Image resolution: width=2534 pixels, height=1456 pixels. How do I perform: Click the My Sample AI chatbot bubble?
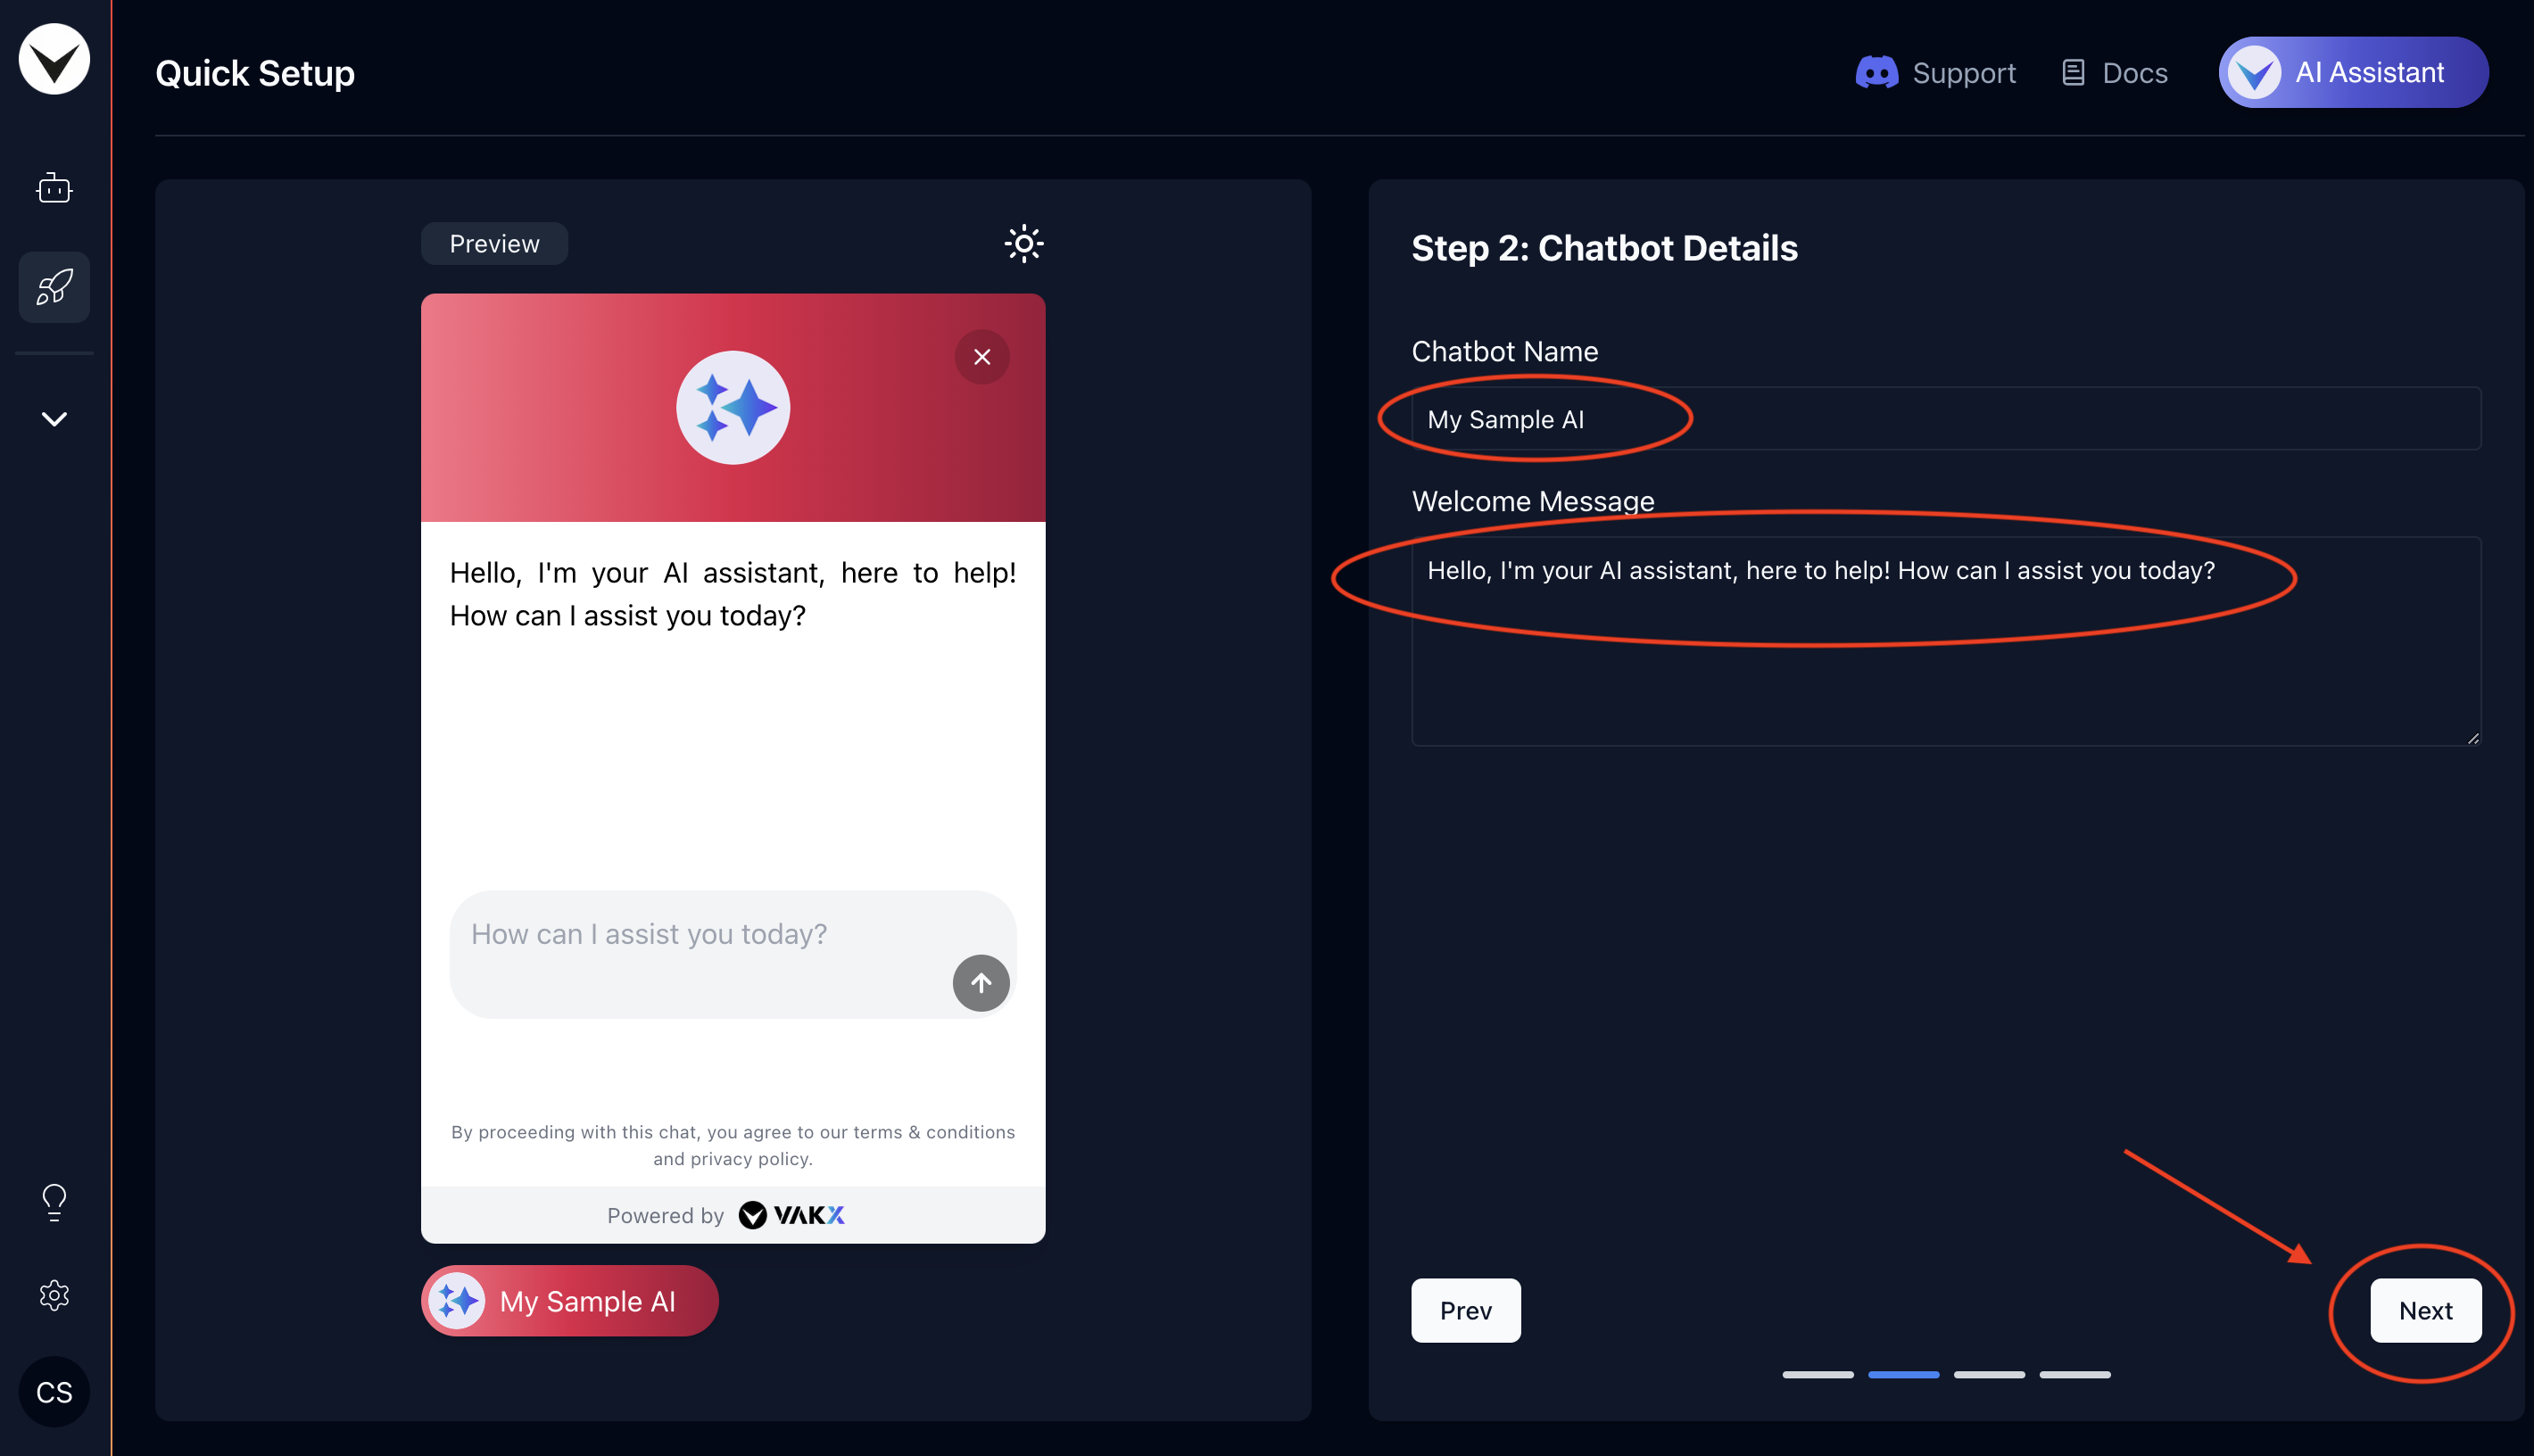click(569, 1300)
